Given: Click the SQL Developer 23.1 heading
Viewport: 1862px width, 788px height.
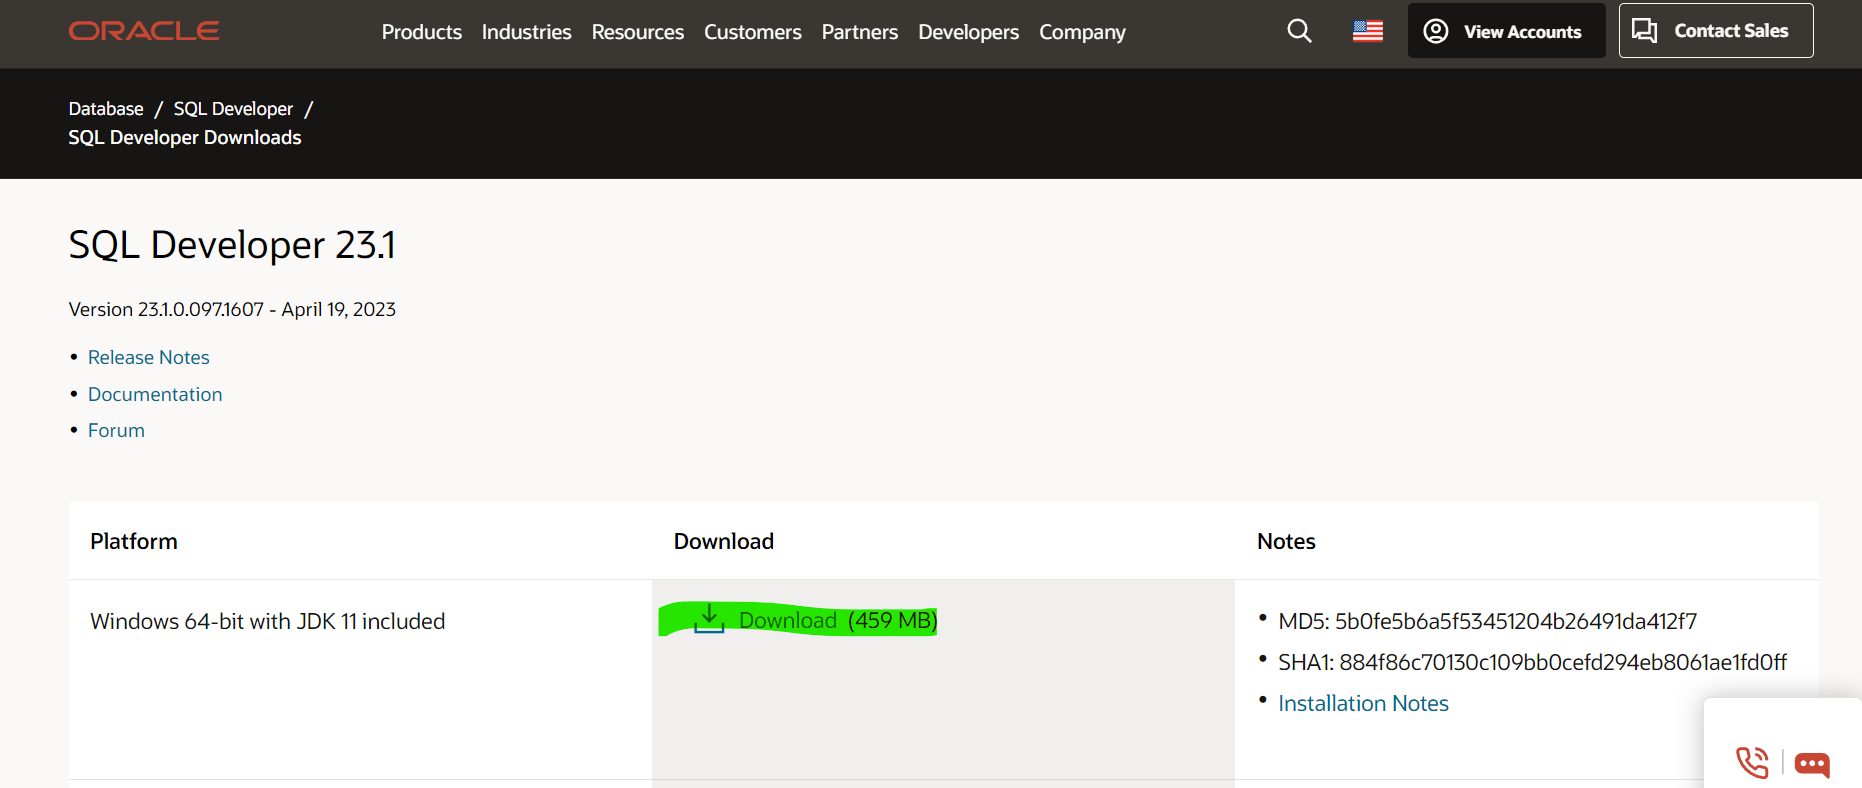Looking at the screenshot, I should tap(232, 245).
